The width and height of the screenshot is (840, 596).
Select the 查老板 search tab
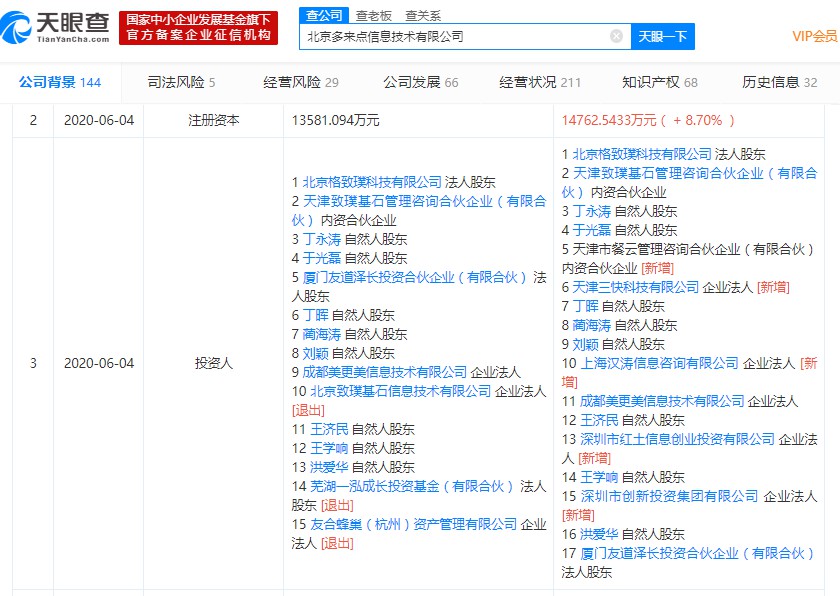click(x=374, y=16)
